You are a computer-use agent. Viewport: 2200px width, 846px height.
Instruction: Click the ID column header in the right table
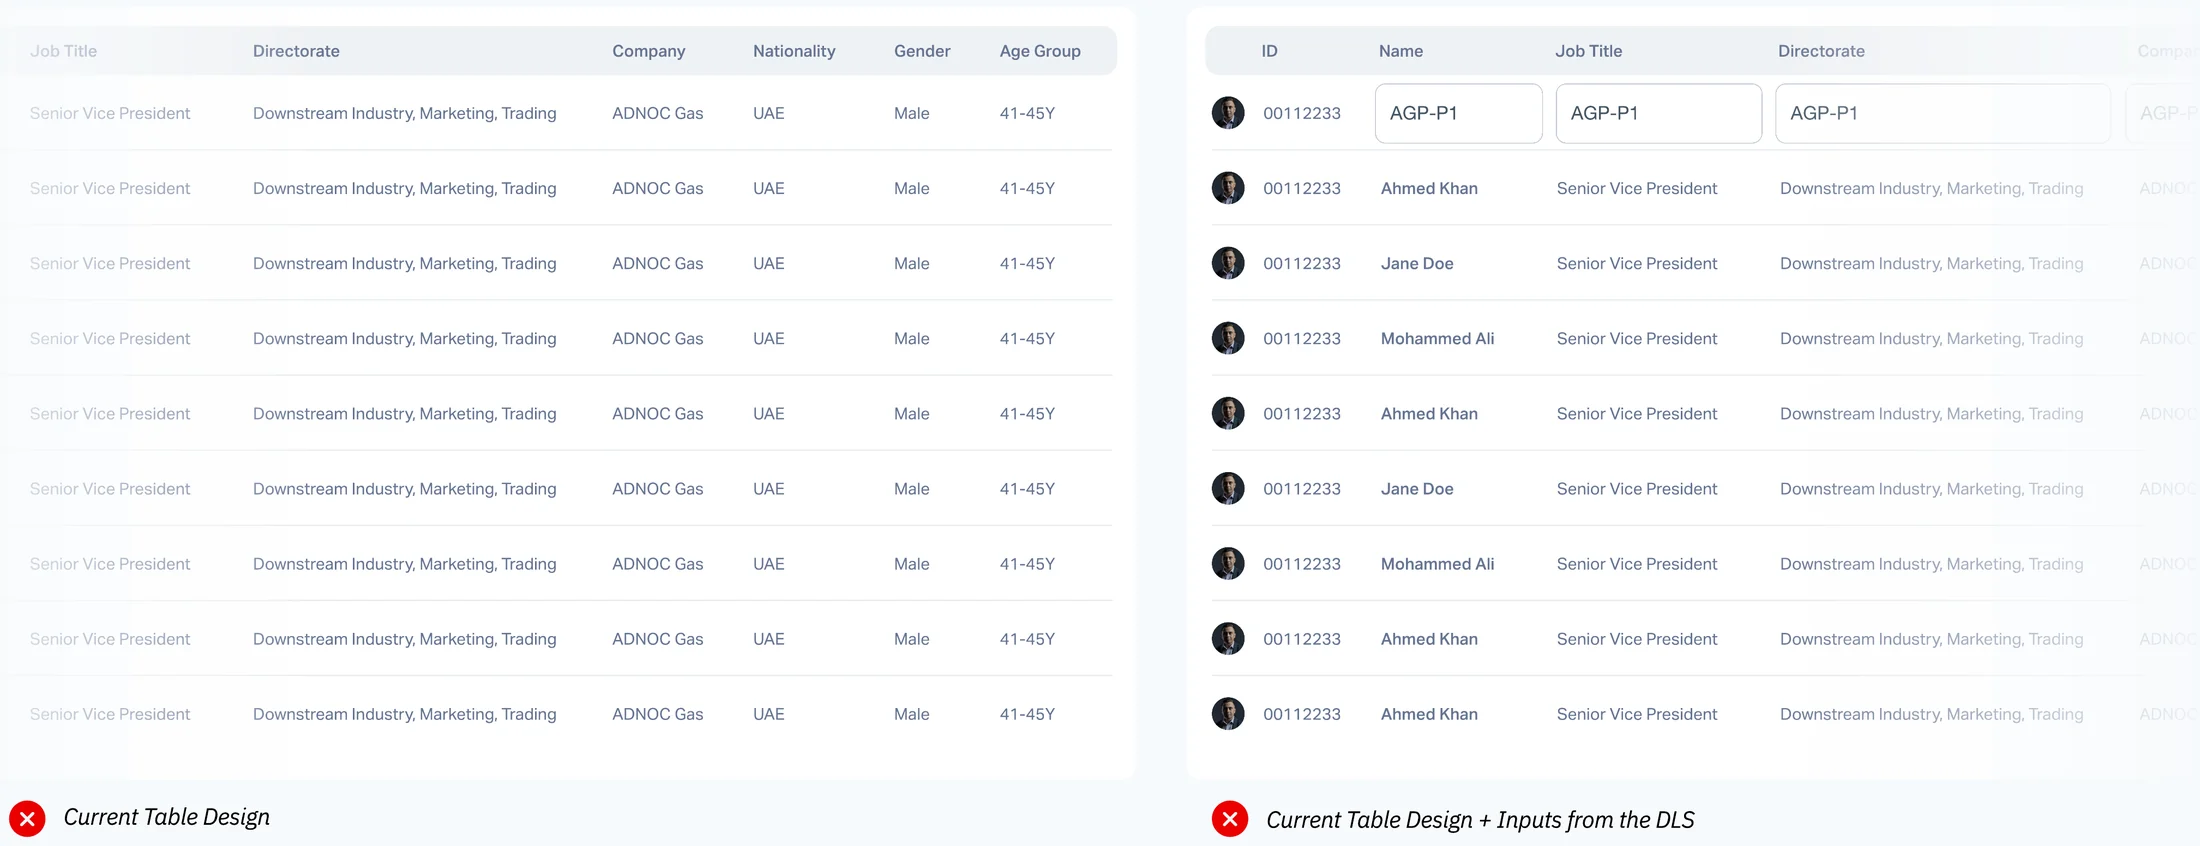1269,51
